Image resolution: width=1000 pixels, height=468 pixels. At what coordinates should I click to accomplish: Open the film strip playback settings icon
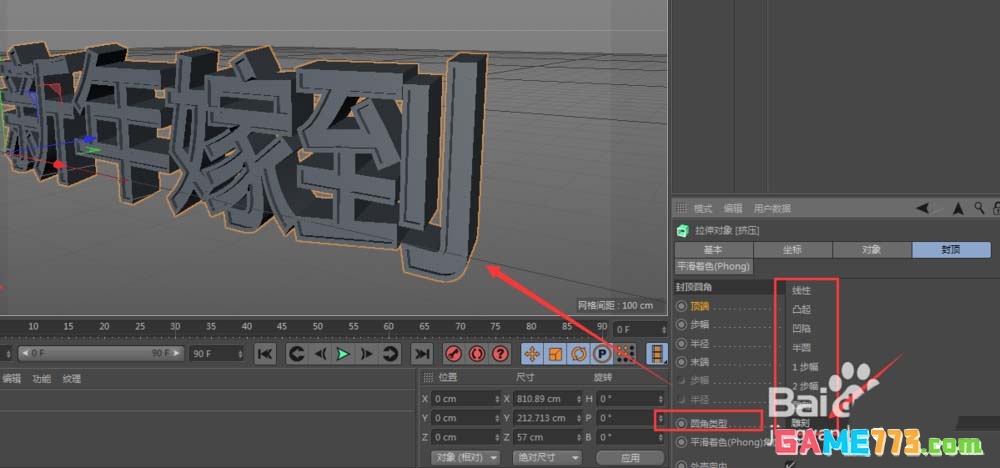click(657, 354)
